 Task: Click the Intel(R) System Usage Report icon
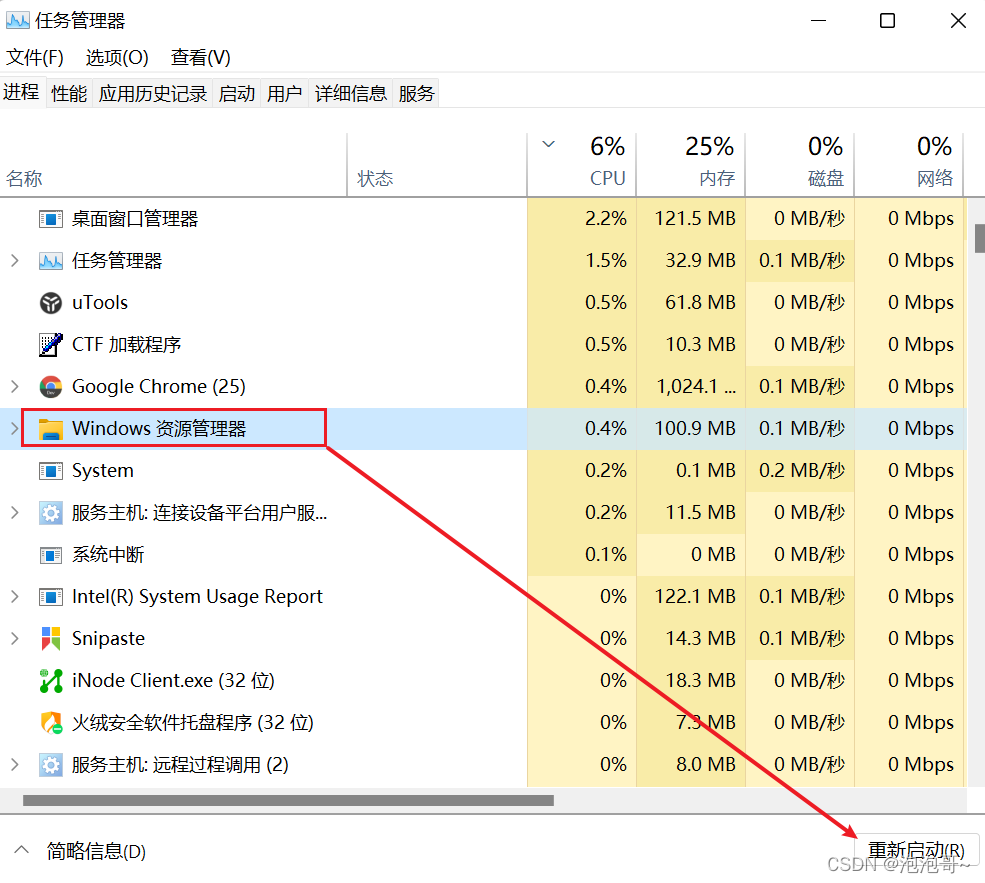tap(51, 597)
